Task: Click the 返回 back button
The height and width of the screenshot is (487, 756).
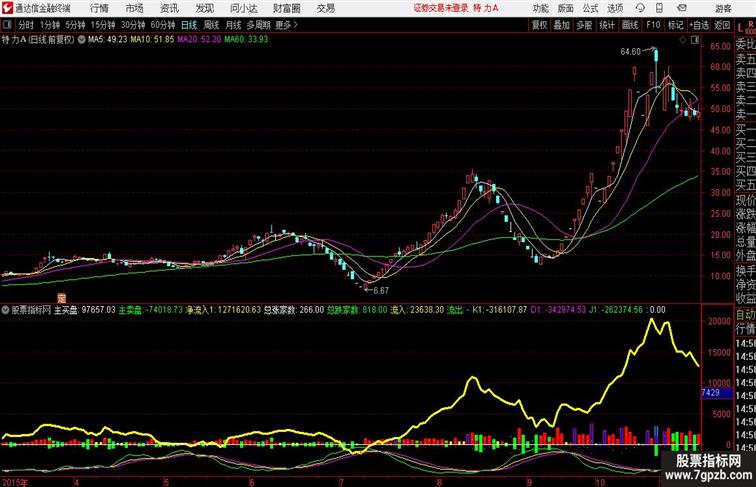Action: tap(722, 25)
